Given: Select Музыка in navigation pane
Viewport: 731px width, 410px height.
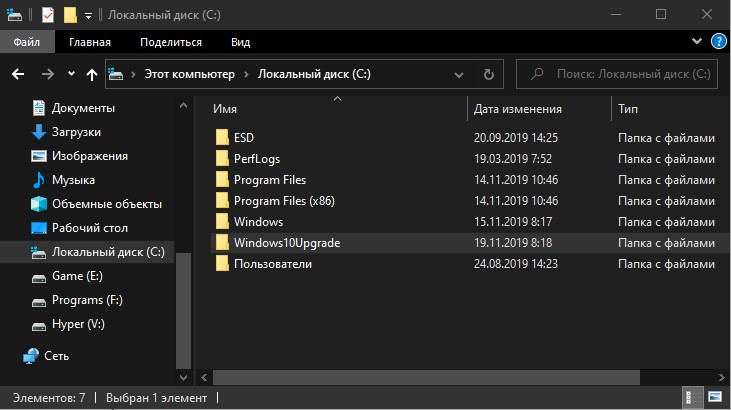Looking at the screenshot, I should (73, 180).
